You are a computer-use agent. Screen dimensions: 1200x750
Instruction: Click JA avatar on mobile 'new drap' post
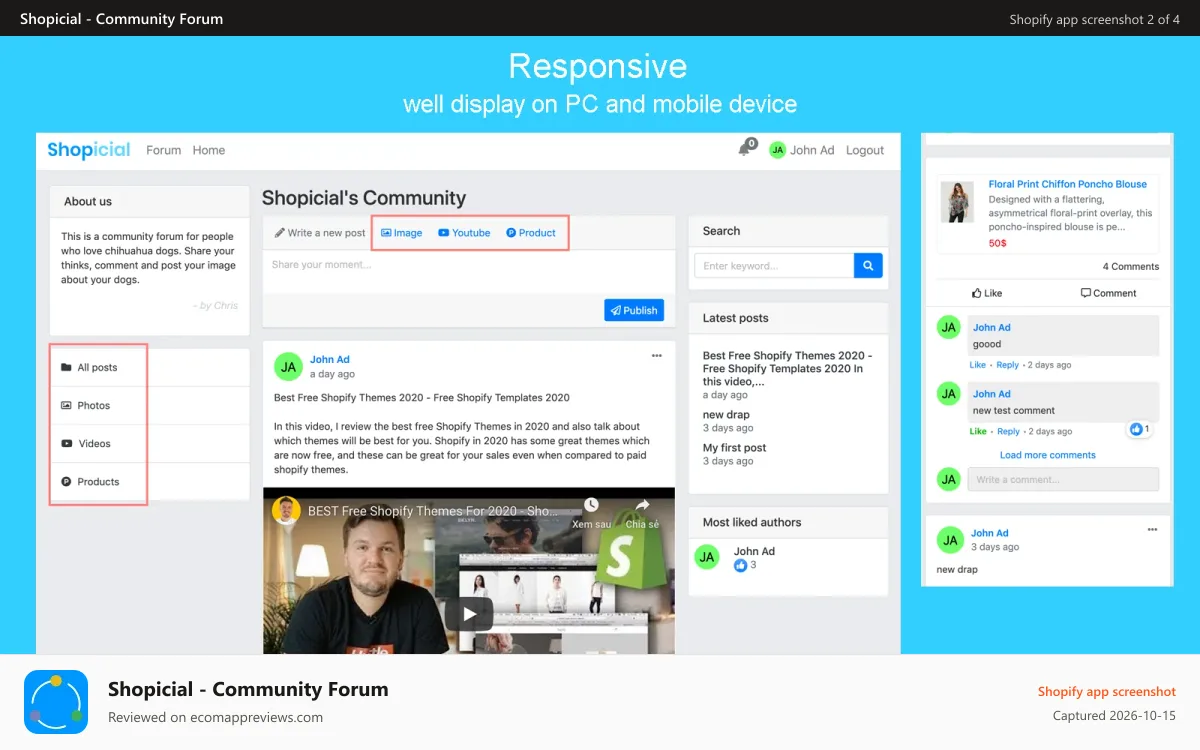[x=949, y=541]
